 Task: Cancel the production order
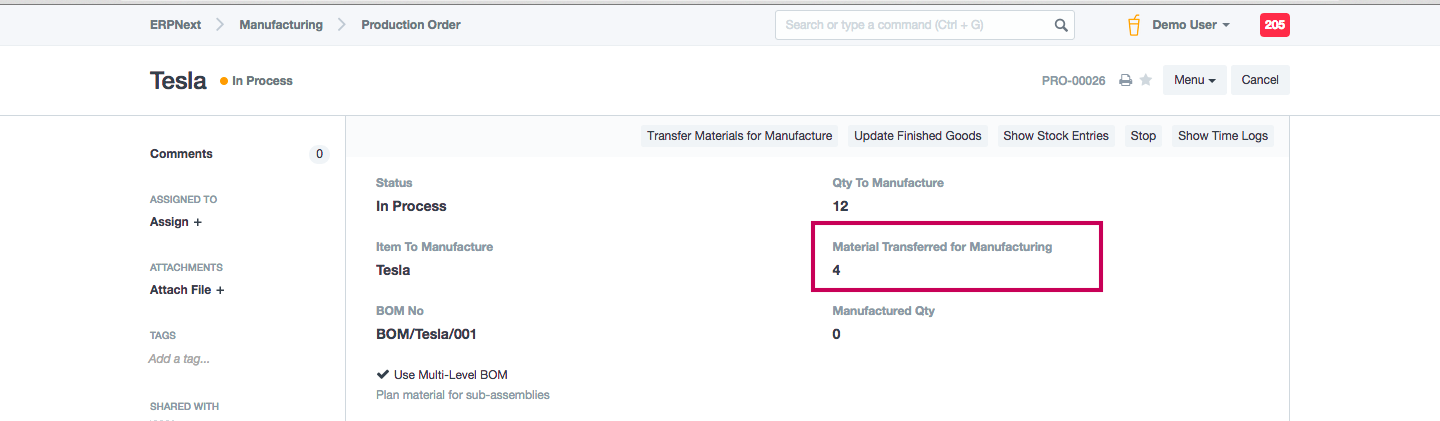(x=1260, y=80)
